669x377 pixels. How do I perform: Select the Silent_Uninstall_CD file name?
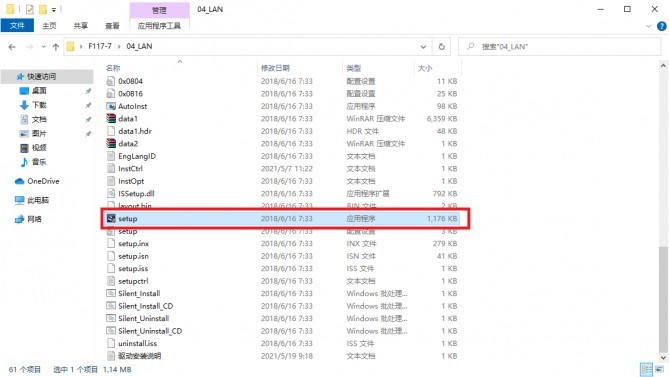(150, 331)
